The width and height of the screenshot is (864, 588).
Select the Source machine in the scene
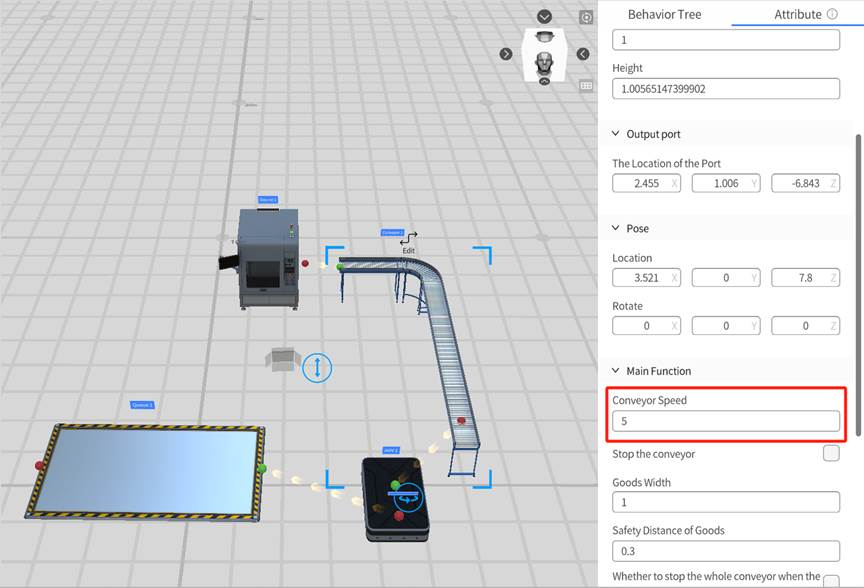tap(266, 260)
